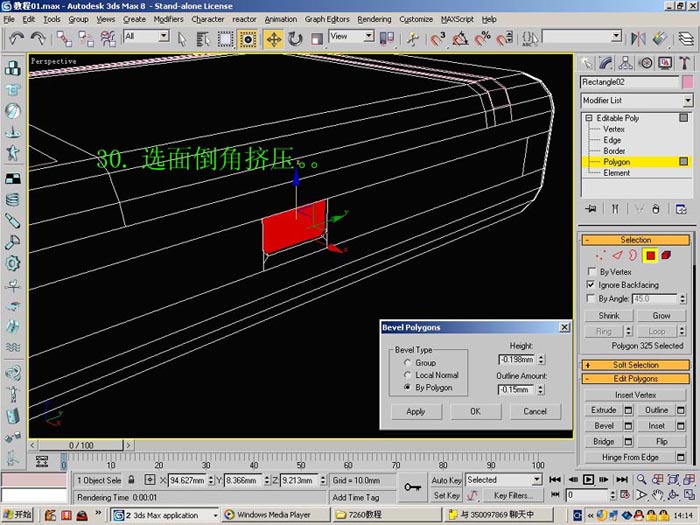The image size is (700, 525).
Task: Click the 0 / 100 time slider
Action: 81,445
